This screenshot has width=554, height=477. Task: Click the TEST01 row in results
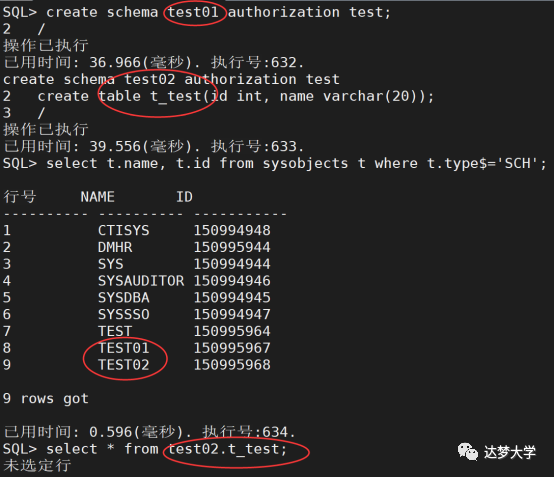(x=137, y=348)
